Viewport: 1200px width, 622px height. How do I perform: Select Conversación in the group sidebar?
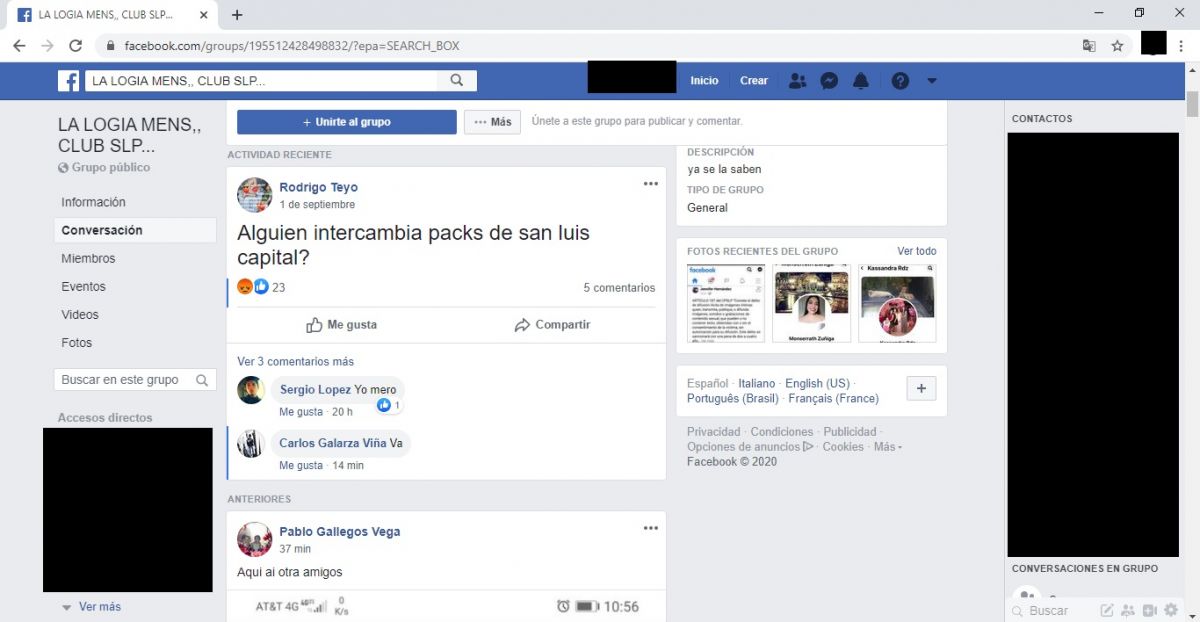[135, 230]
